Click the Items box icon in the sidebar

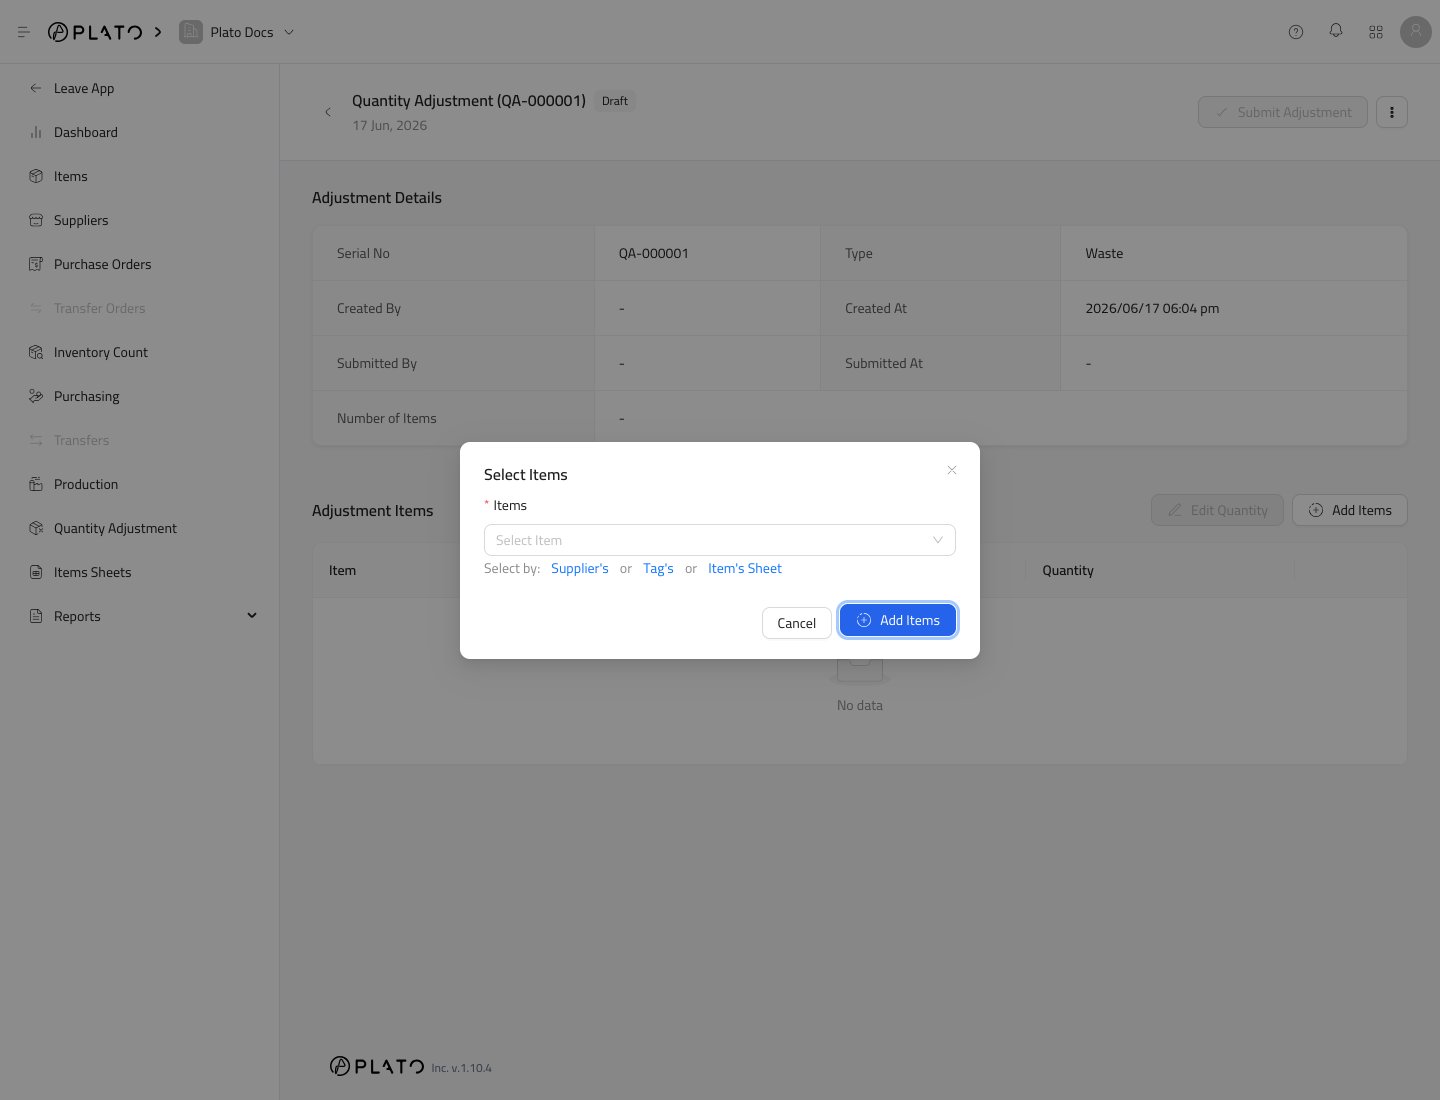[x=36, y=176]
